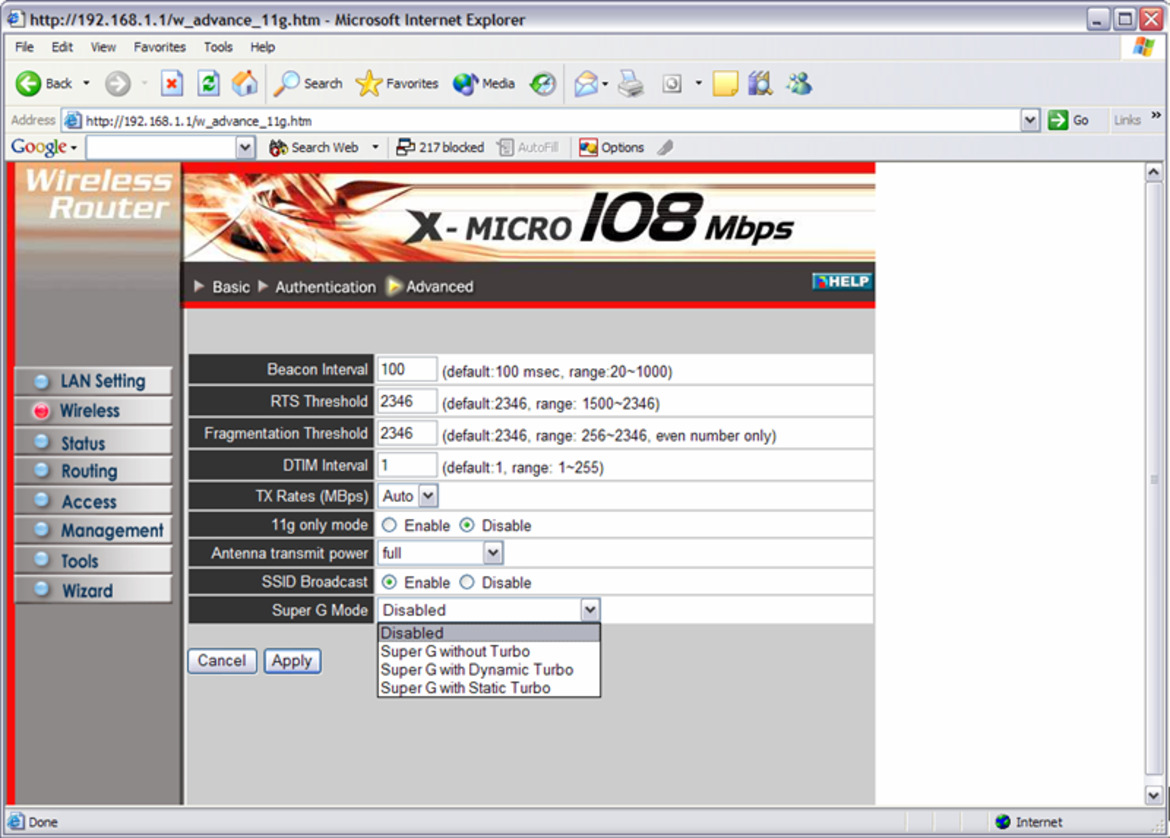
Task: Expand the address bar dropdown arrow
Action: click(1030, 120)
